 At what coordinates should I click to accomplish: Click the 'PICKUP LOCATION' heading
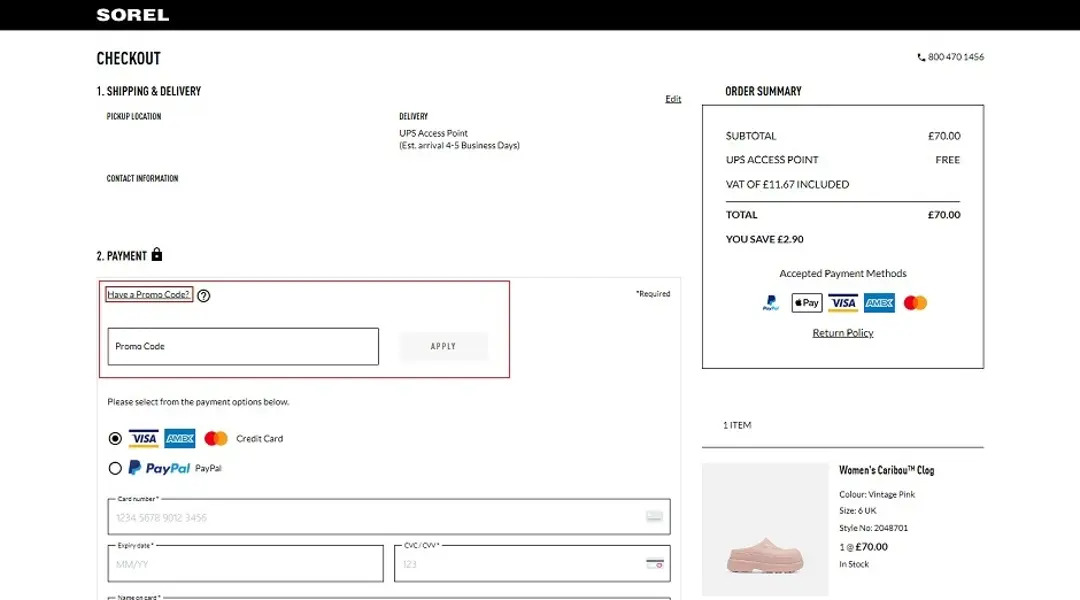134,116
